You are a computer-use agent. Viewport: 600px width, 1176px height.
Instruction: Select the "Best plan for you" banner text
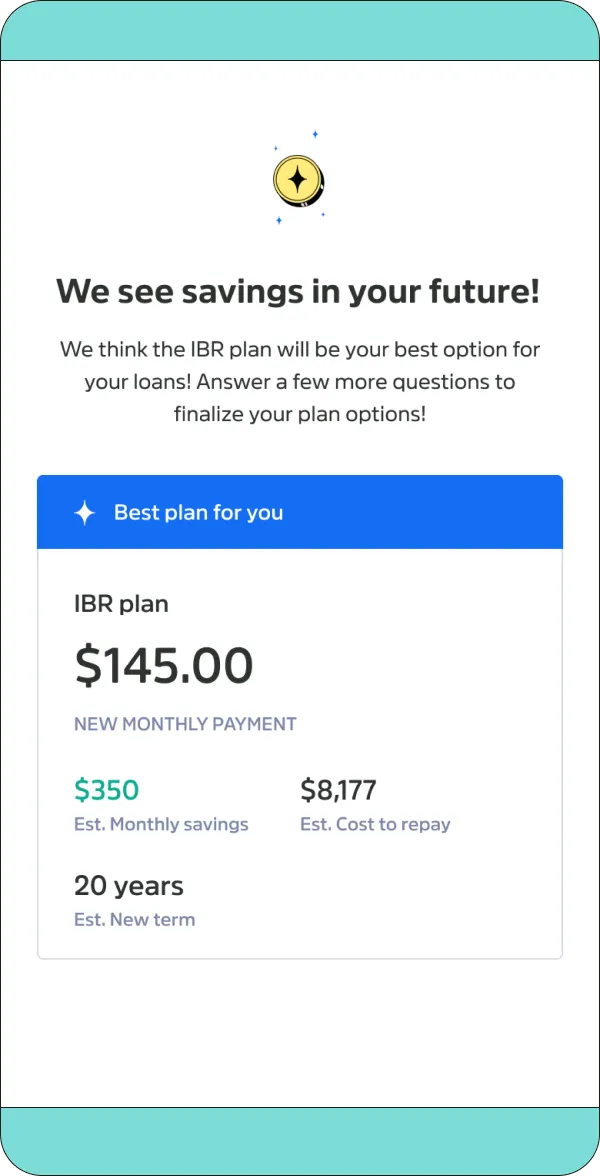198,513
